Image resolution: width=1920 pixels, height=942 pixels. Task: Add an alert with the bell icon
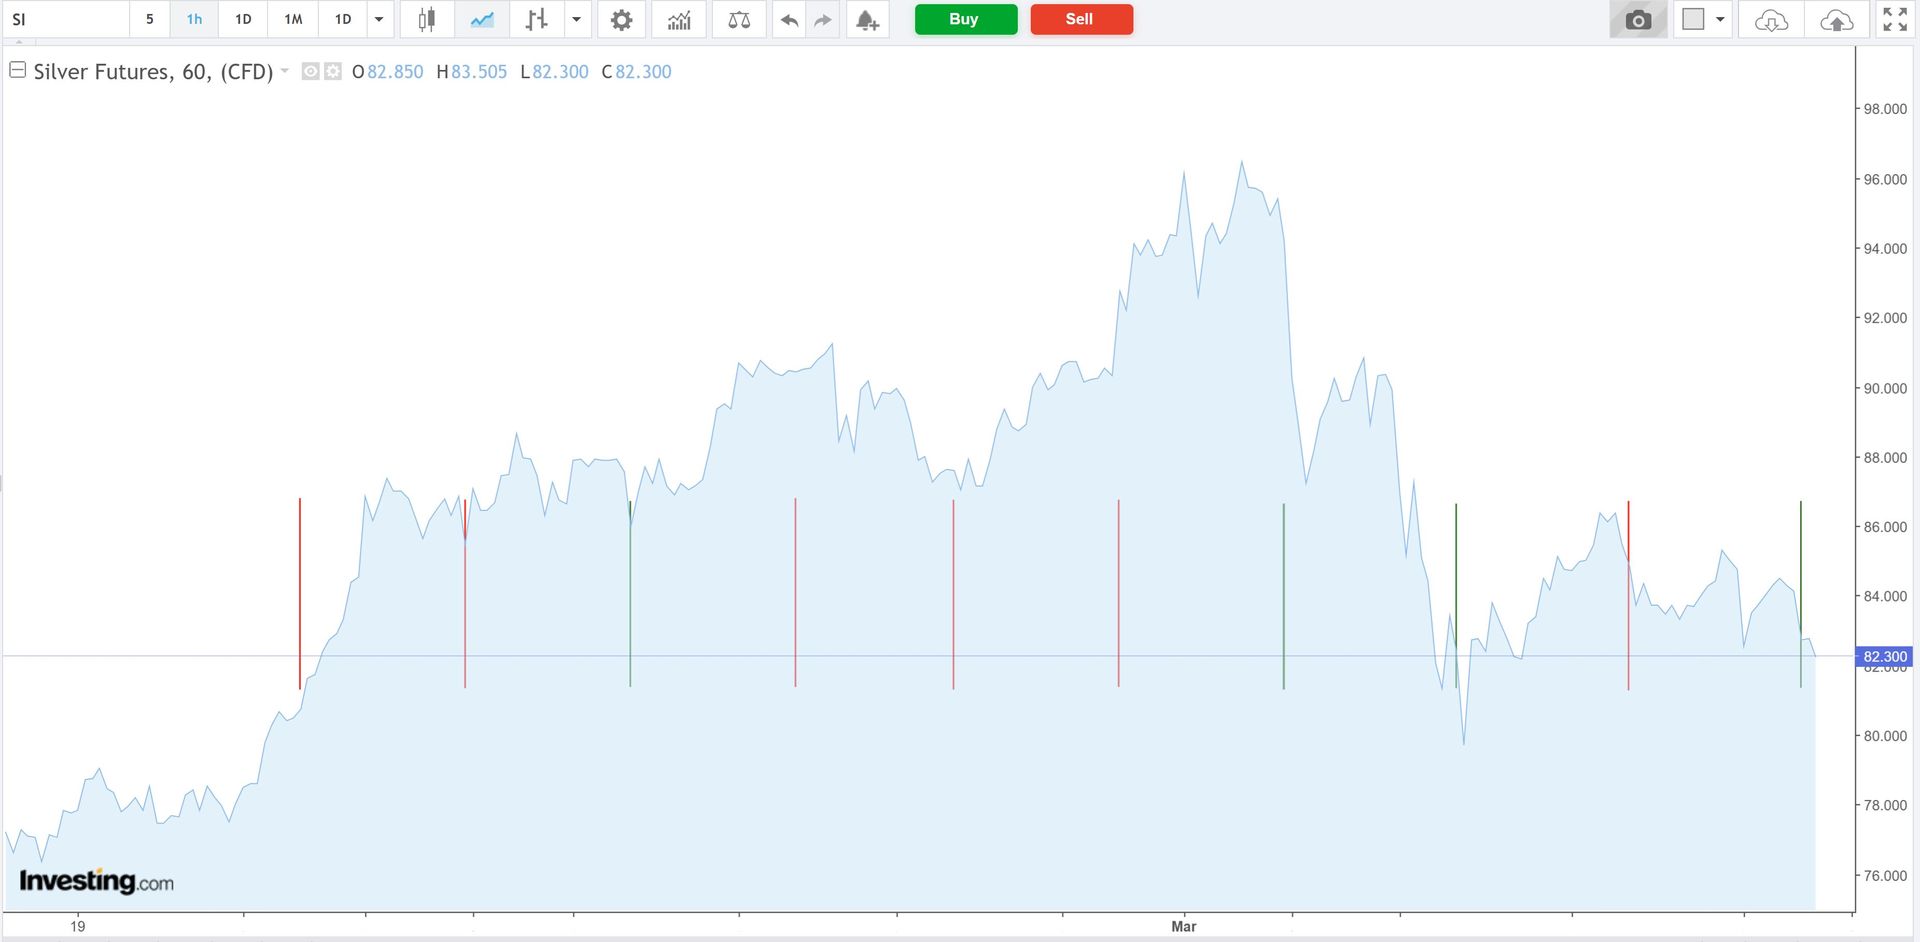(867, 20)
